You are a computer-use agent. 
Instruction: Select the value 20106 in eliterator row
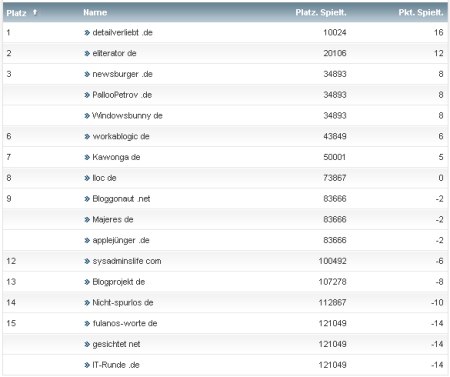click(335, 53)
